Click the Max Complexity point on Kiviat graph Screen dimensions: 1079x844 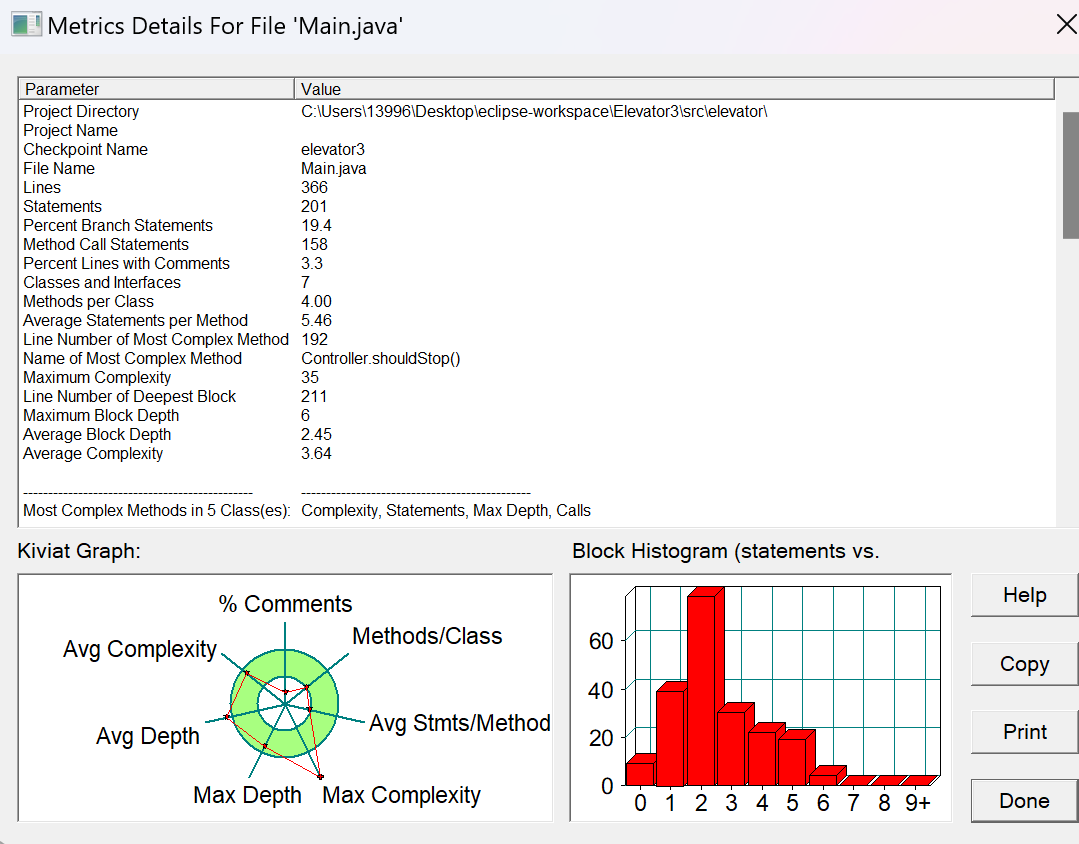coord(320,777)
